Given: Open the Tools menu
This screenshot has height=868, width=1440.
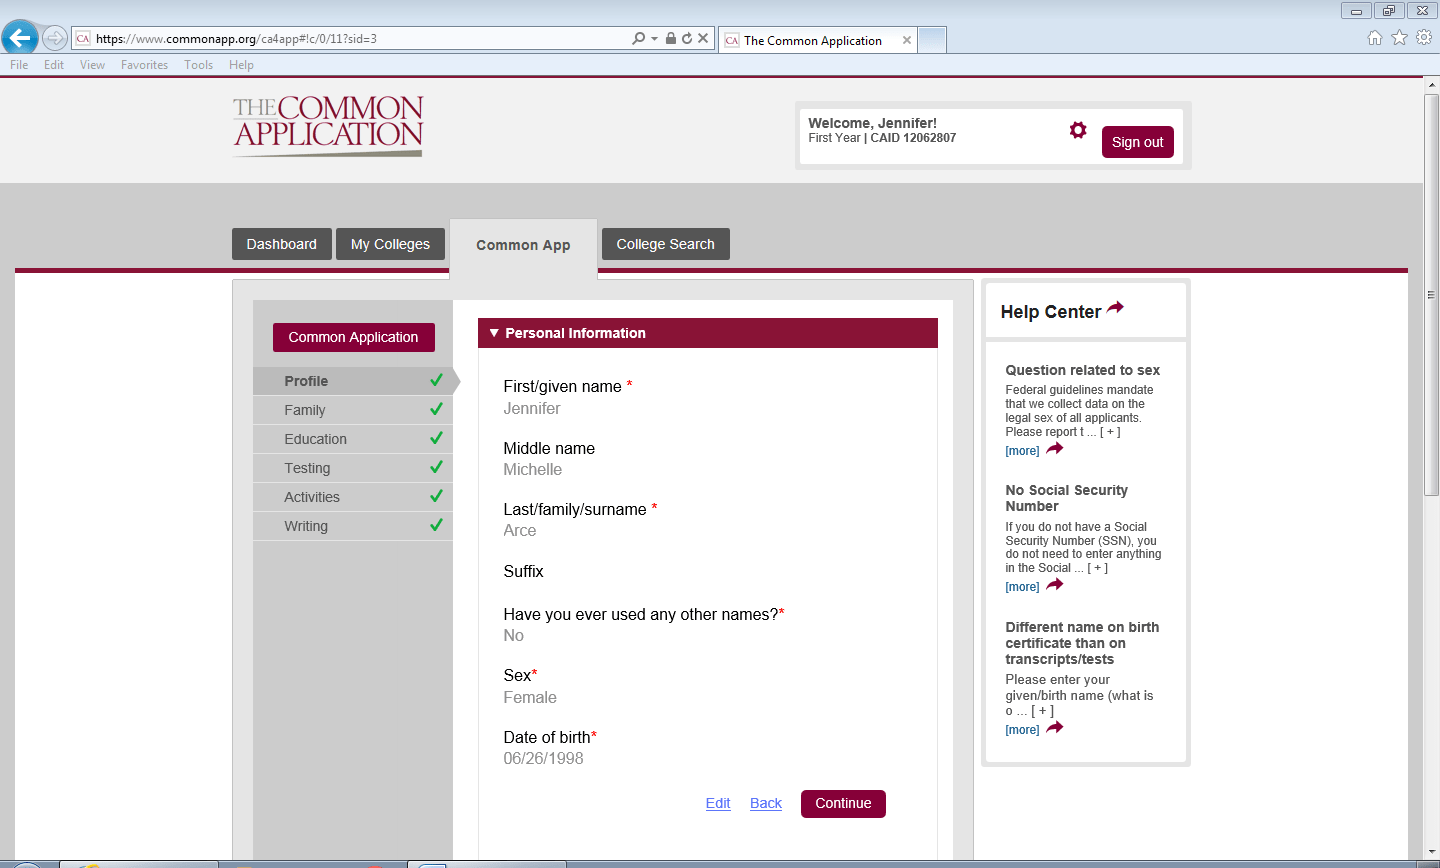Looking at the screenshot, I should [198, 65].
